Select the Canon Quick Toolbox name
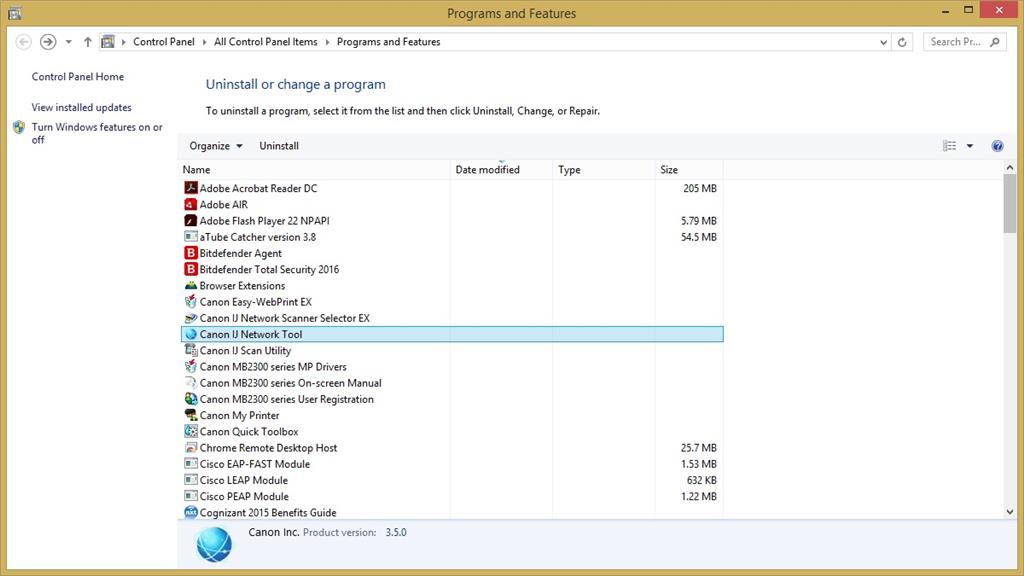Image resolution: width=1024 pixels, height=576 pixels. tap(249, 432)
